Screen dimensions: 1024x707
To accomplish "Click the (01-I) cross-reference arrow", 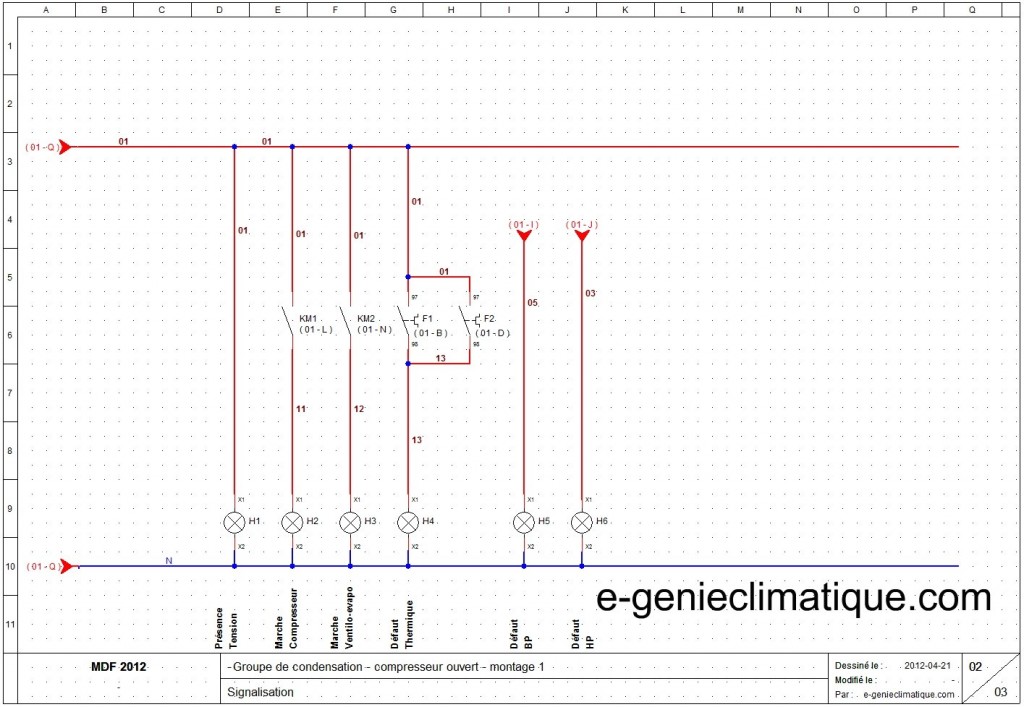I will 523,235.
